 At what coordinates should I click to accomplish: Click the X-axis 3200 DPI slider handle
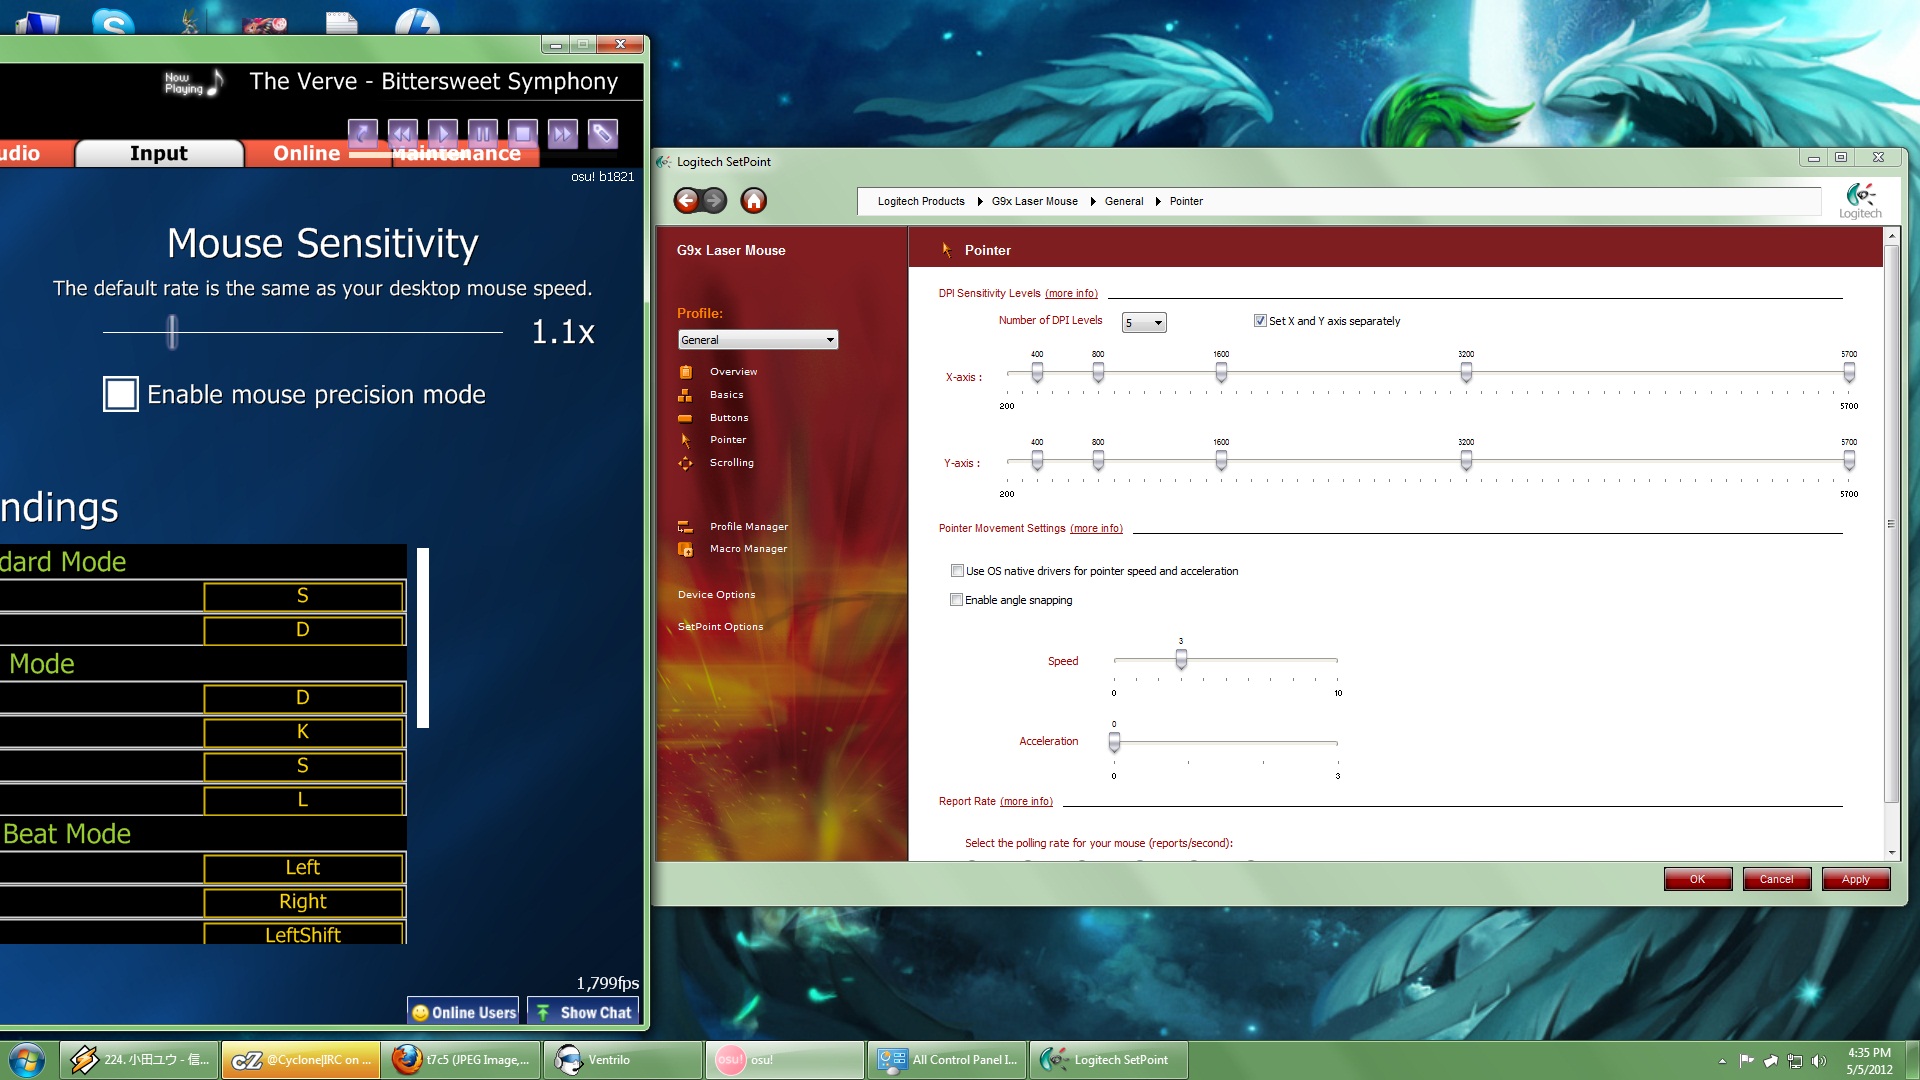tap(1466, 373)
